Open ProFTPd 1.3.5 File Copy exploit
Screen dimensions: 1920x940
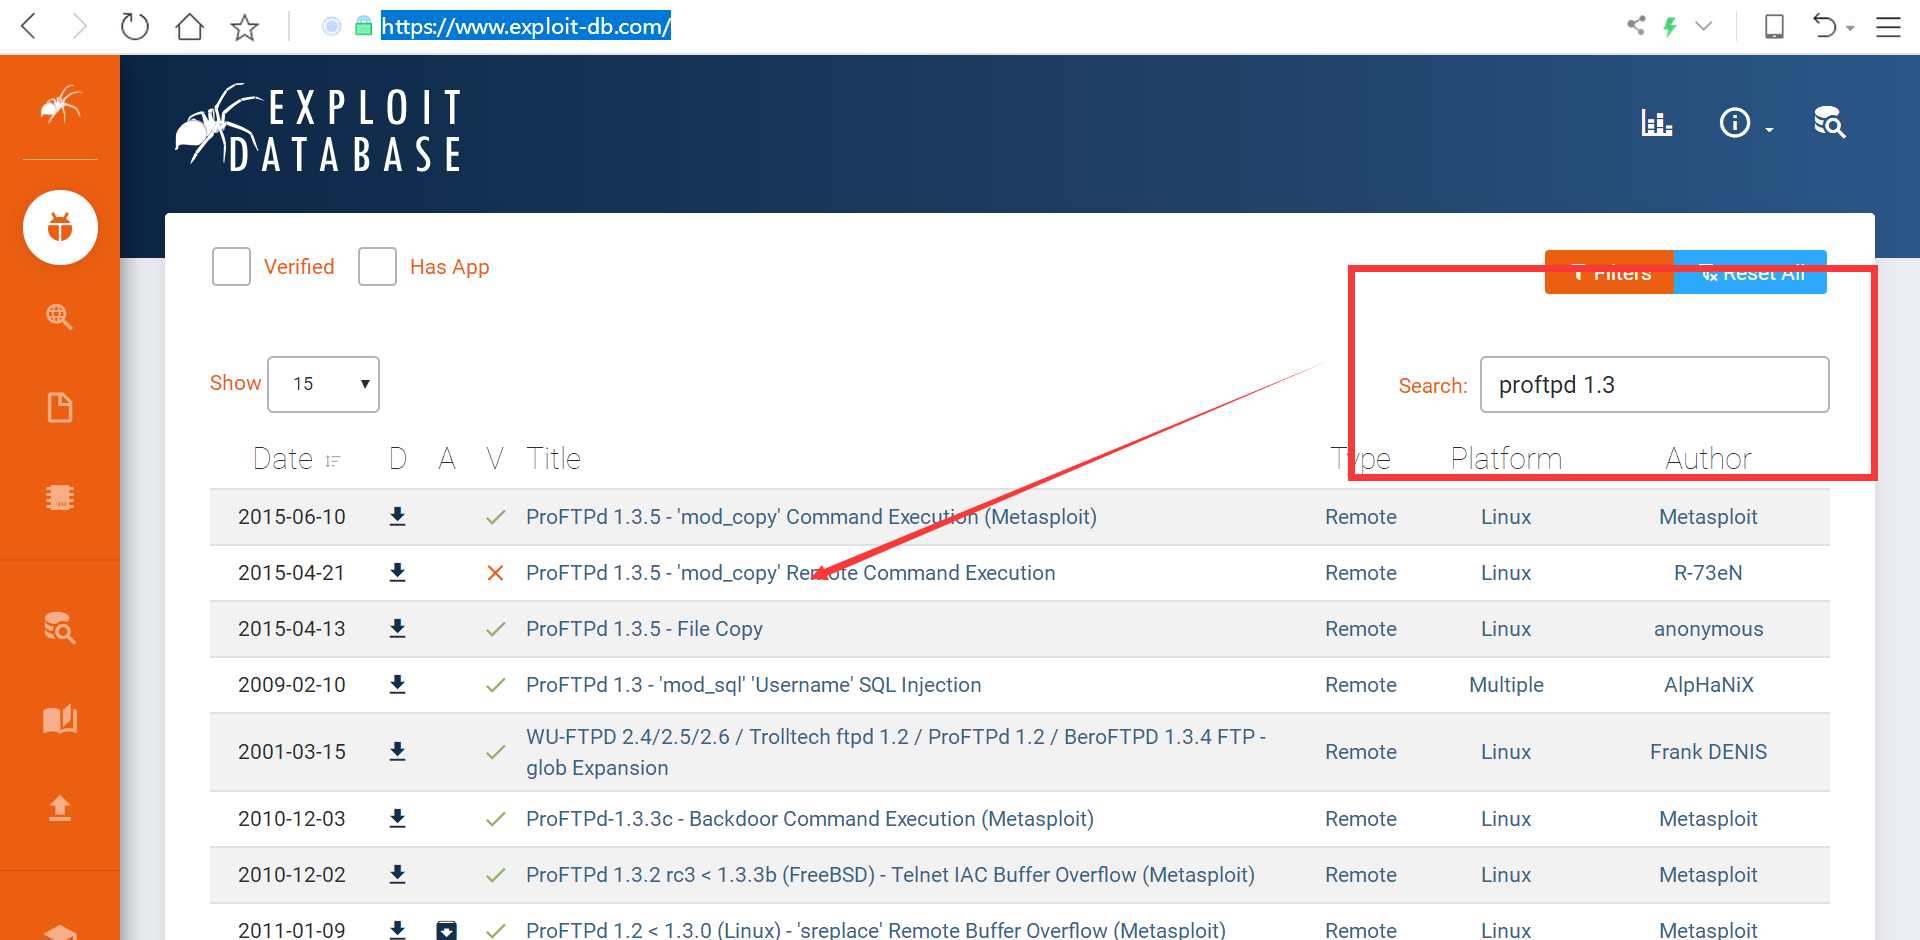tap(644, 629)
